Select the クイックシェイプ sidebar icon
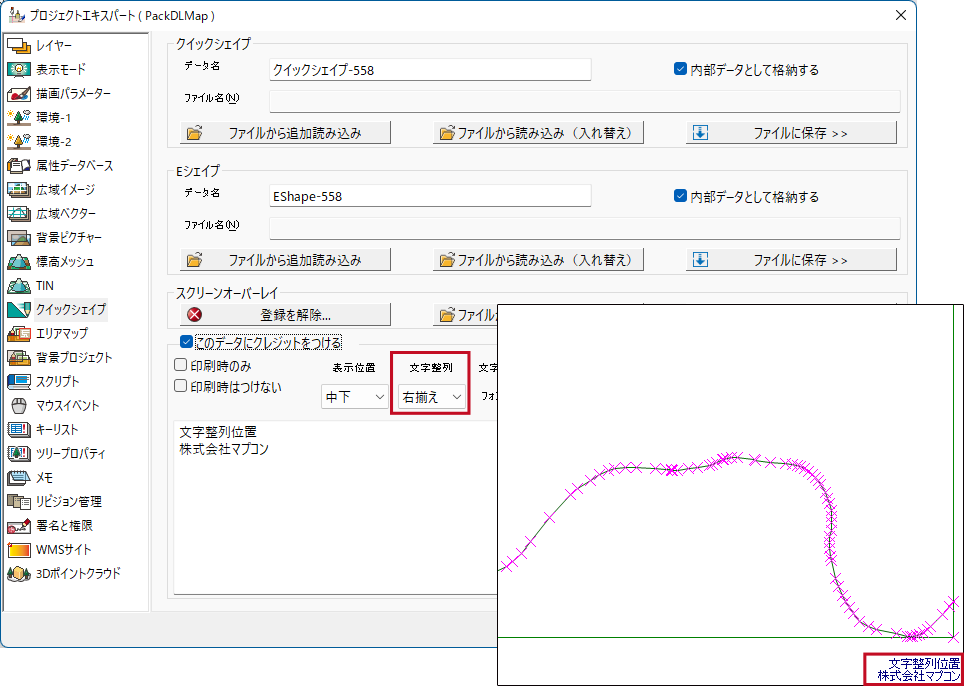This screenshot has height=686, width=964. click(18, 309)
